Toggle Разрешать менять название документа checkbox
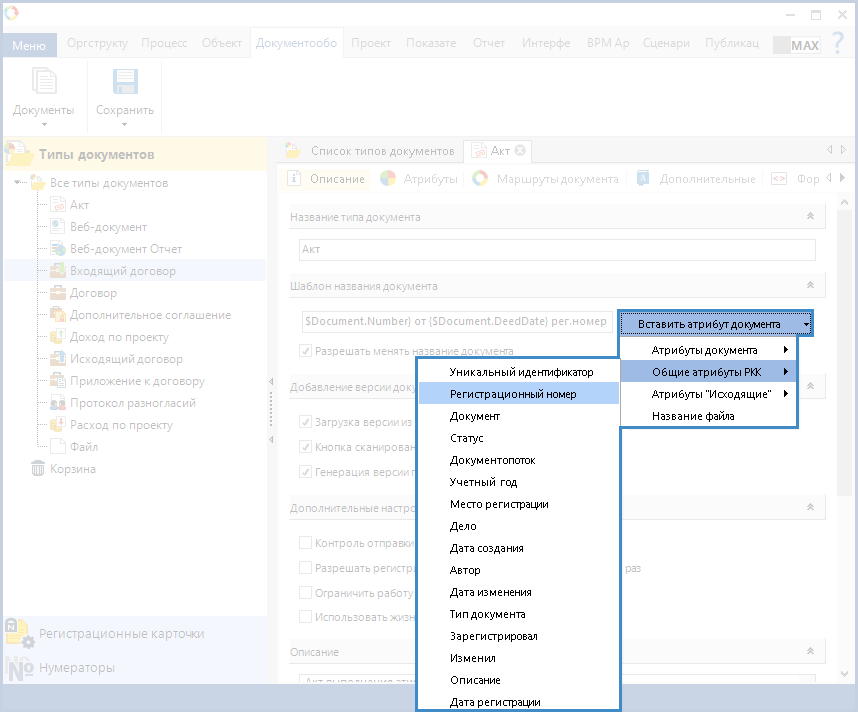The width and height of the screenshot is (858, 712). 307,352
